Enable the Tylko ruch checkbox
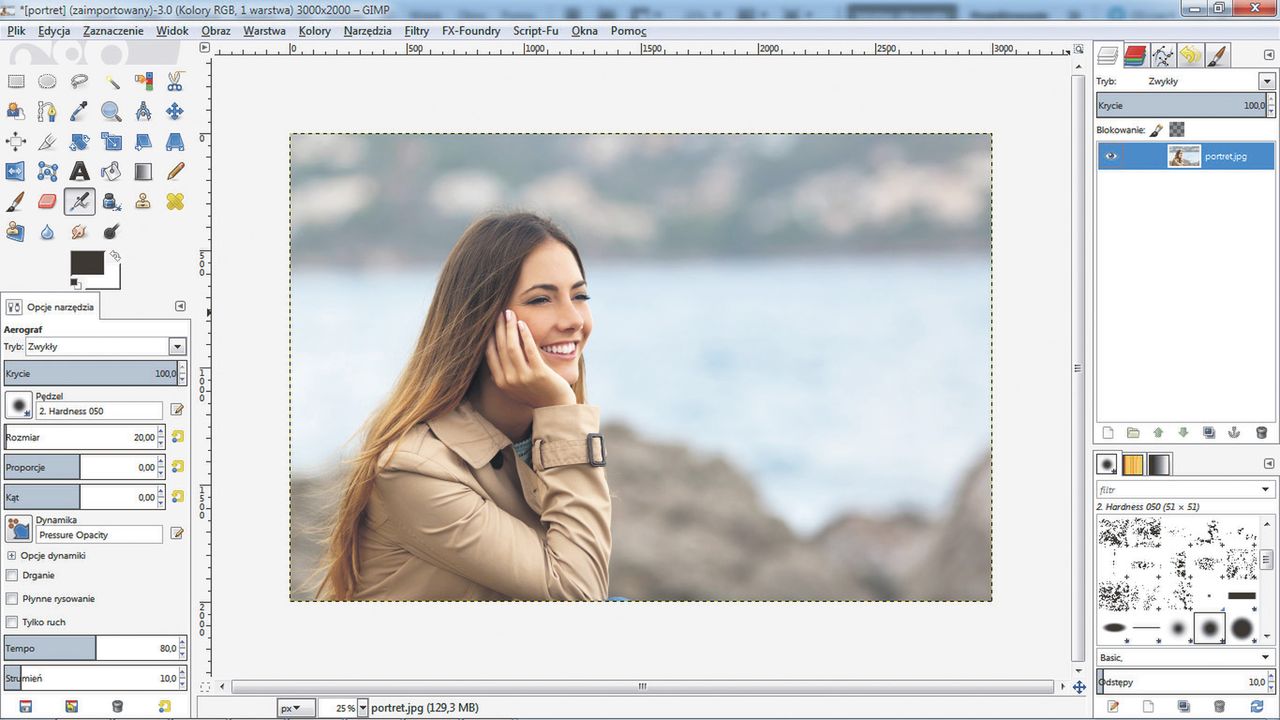1280x720 pixels. (12, 622)
